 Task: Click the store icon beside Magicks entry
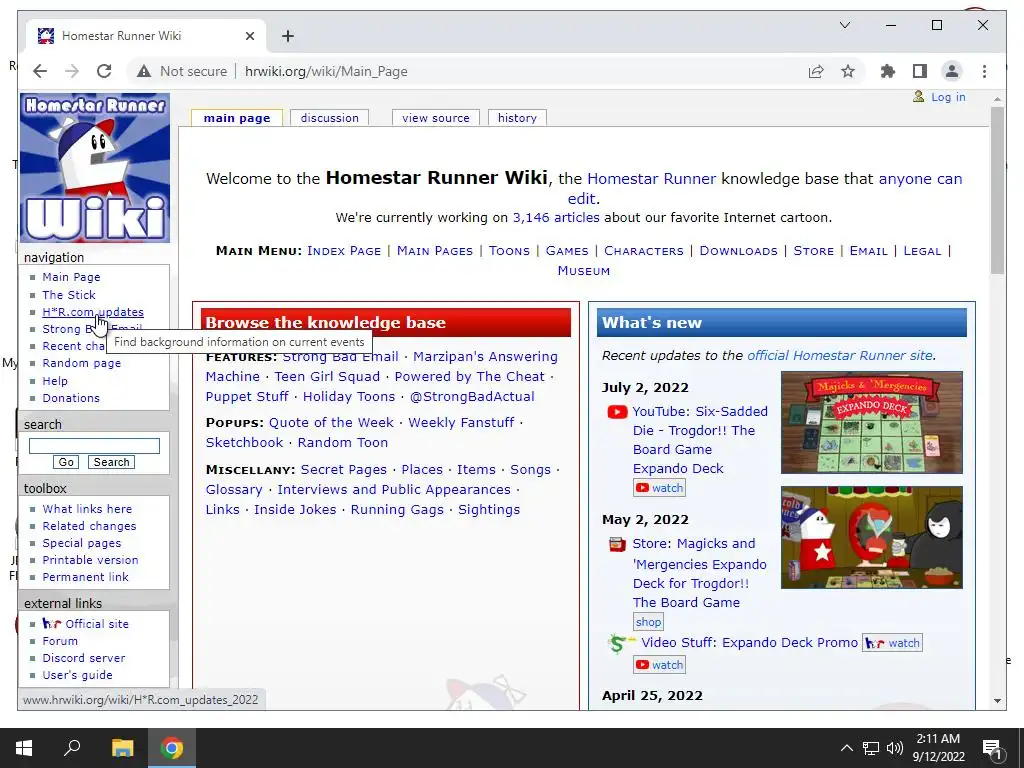tap(617, 544)
